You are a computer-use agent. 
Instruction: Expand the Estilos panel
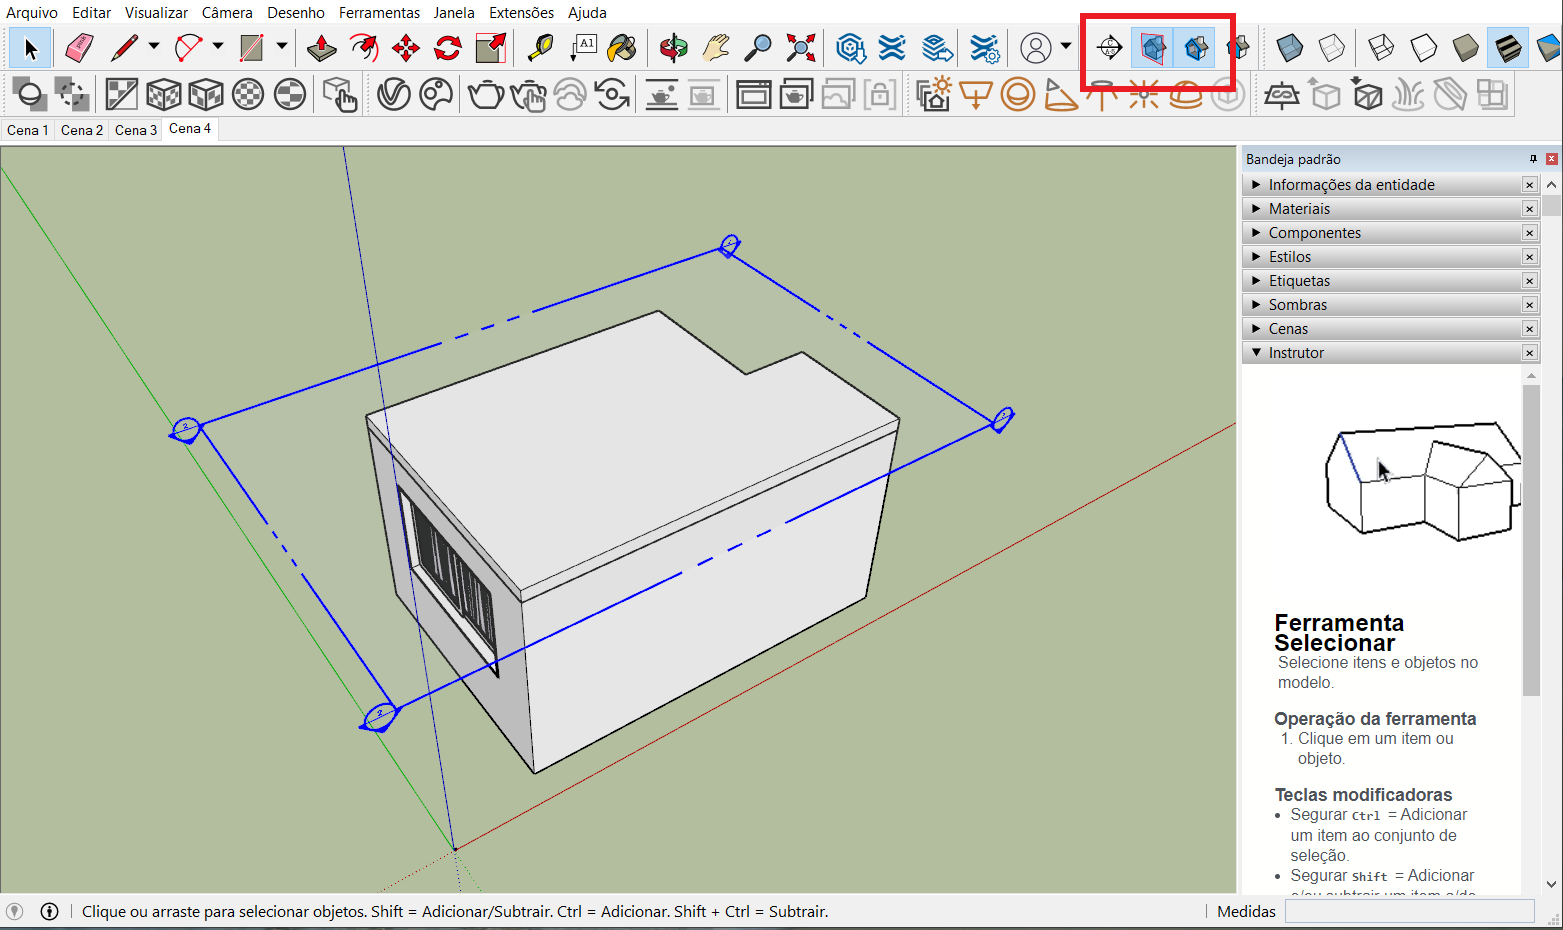(x=1390, y=257)
